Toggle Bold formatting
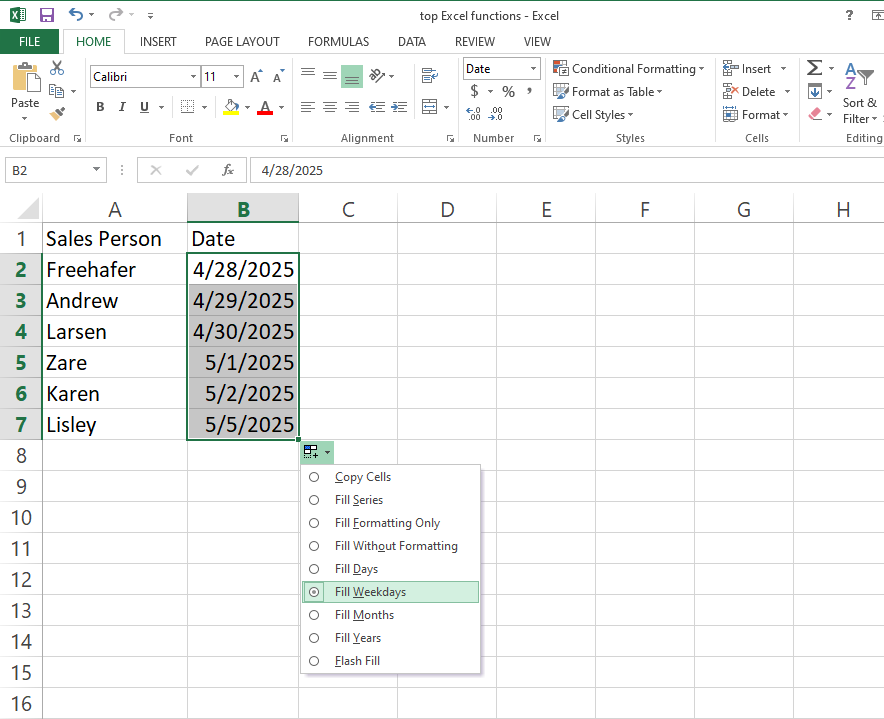Image resolution: width=884 pixels, height=719 pixels. point(100,107)
